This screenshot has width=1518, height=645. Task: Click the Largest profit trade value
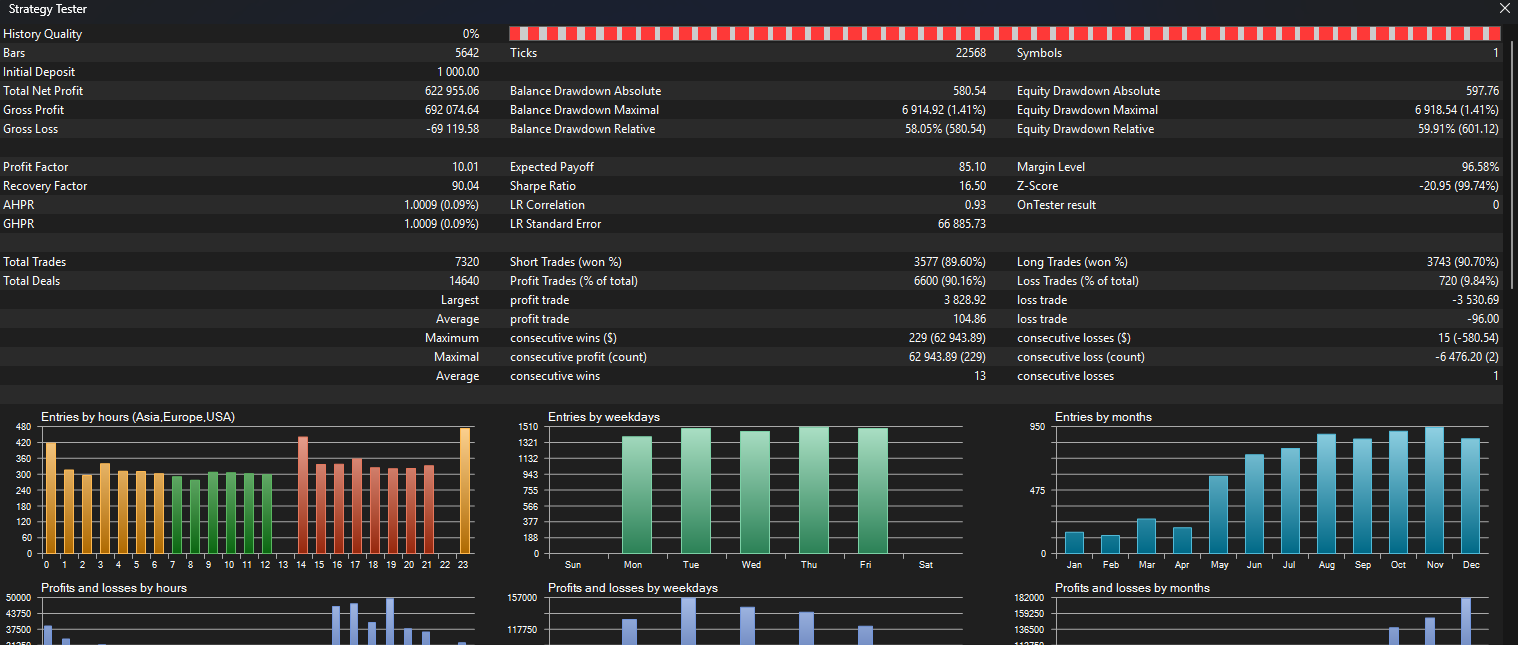pyautogui.click(x=965, y=299)
